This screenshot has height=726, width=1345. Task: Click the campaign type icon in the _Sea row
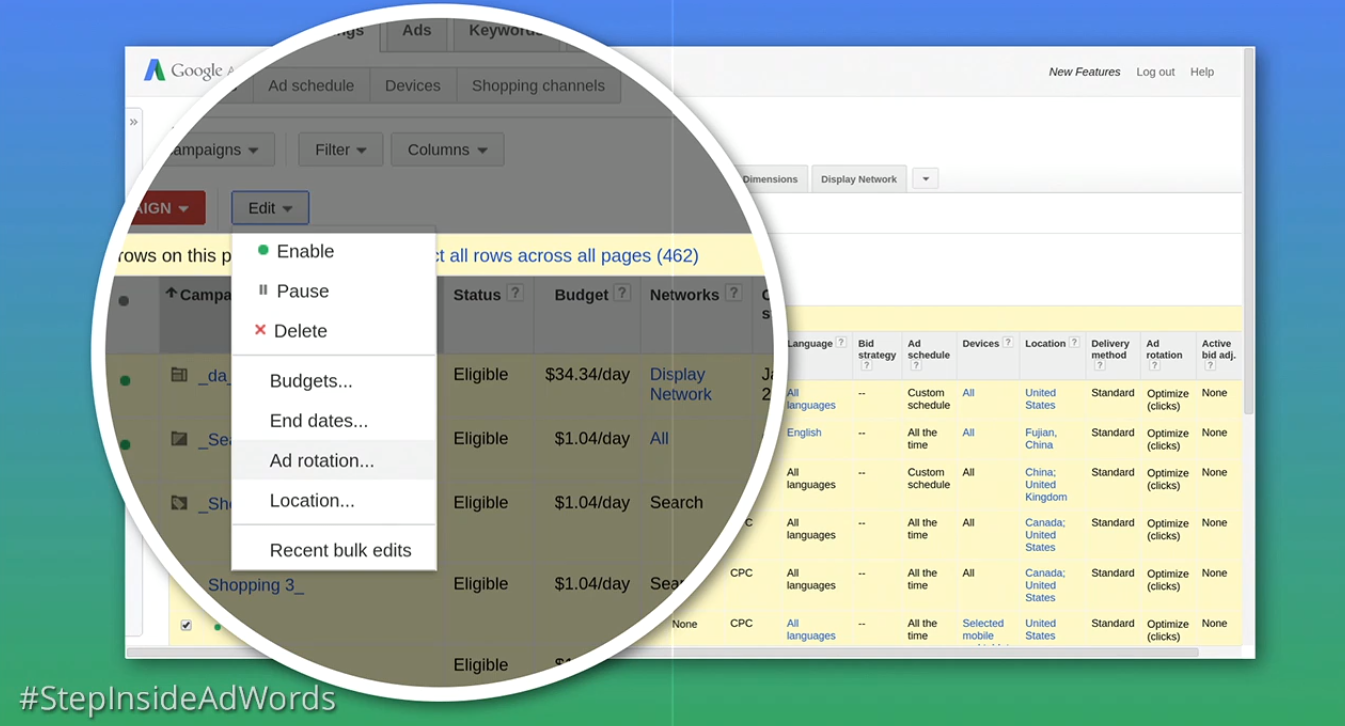pos(179,438)
